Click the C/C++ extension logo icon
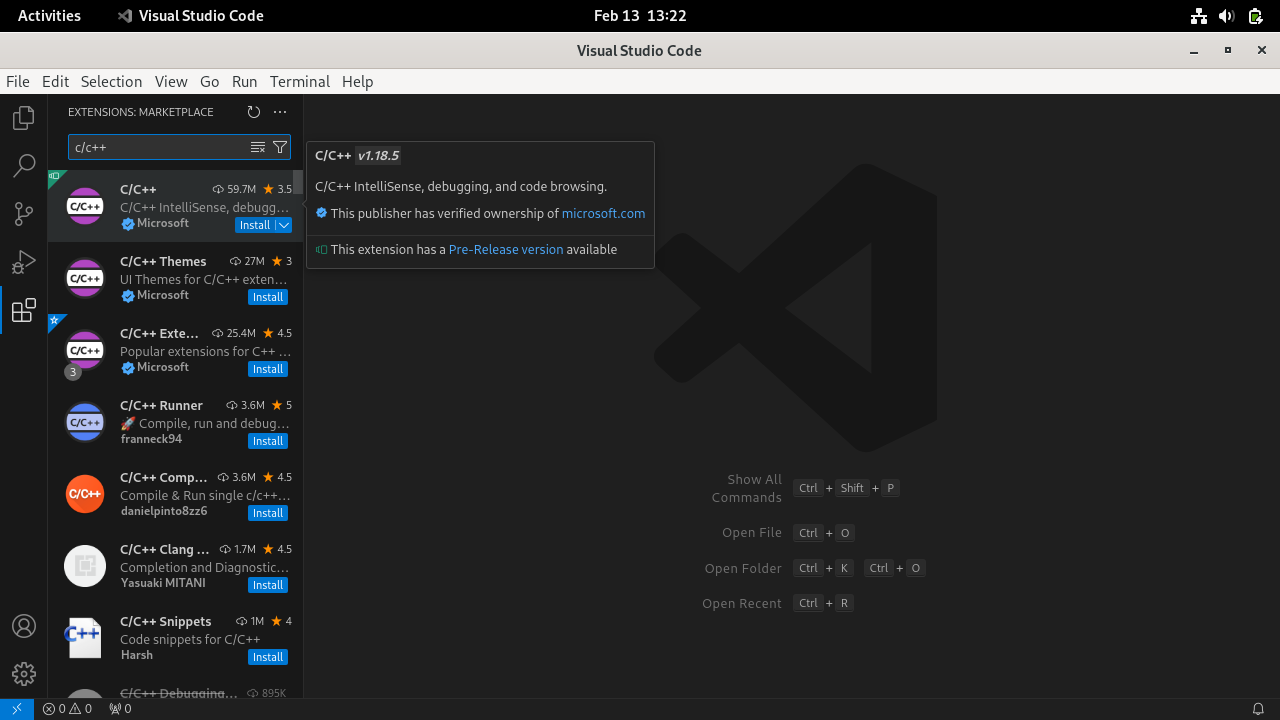The image size is (1280, 720). pos(85,206)
